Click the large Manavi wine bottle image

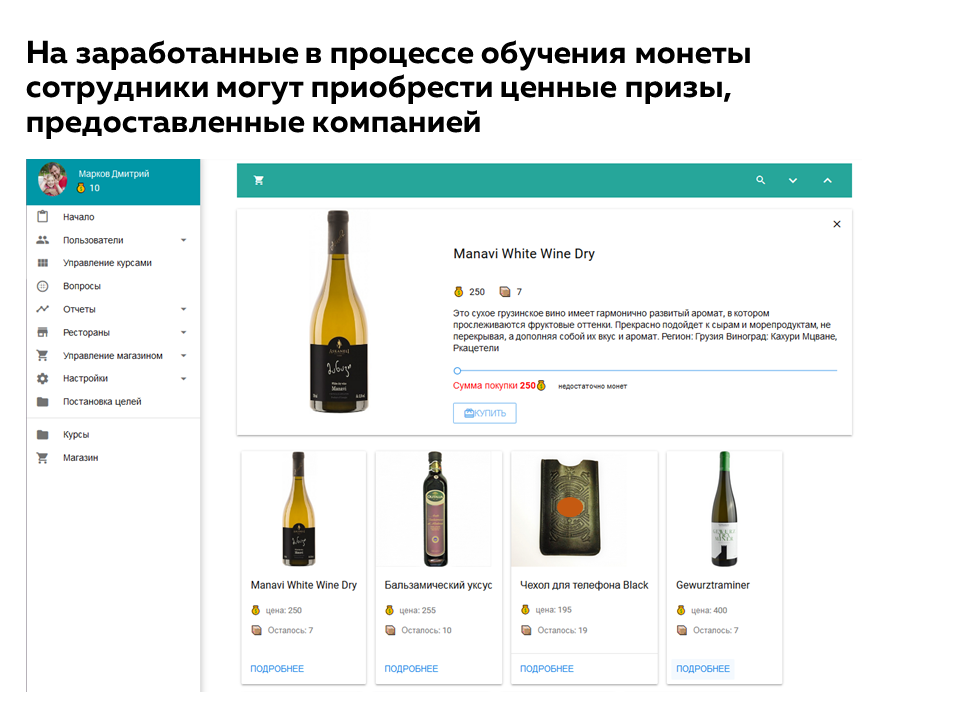pos(339,312)
